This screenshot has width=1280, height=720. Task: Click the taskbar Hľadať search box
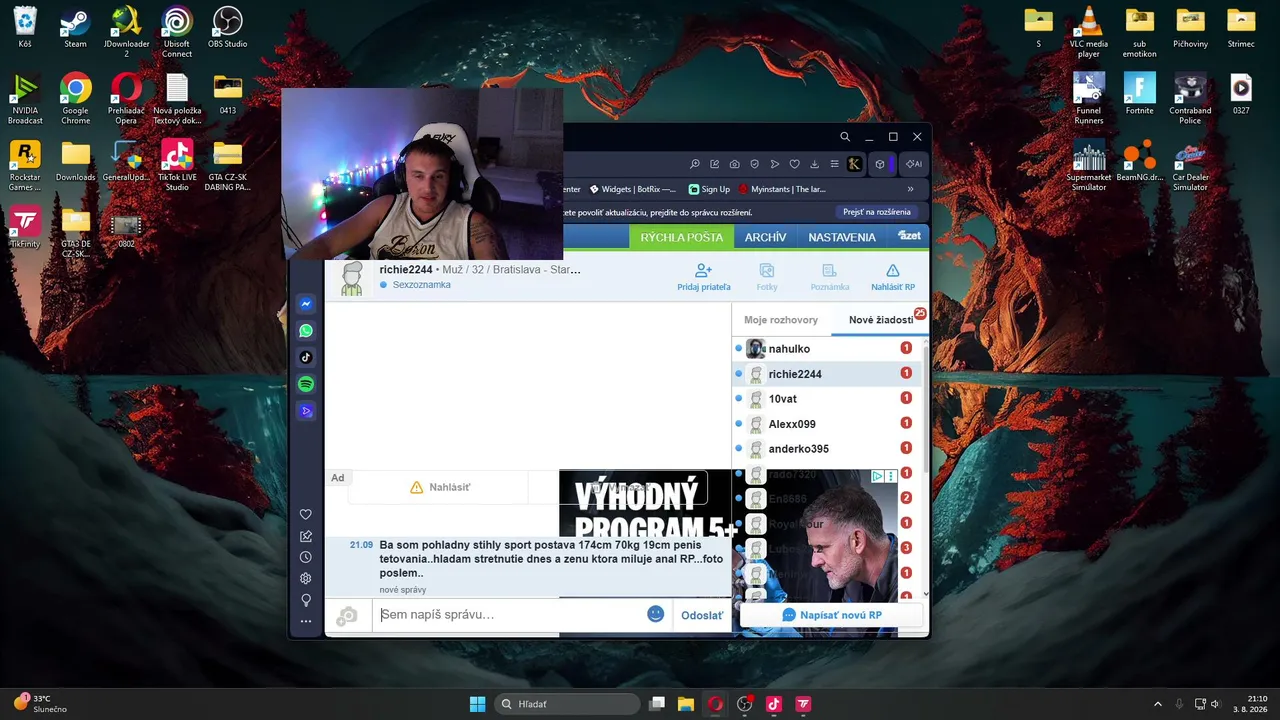click(x=567, y=704)
